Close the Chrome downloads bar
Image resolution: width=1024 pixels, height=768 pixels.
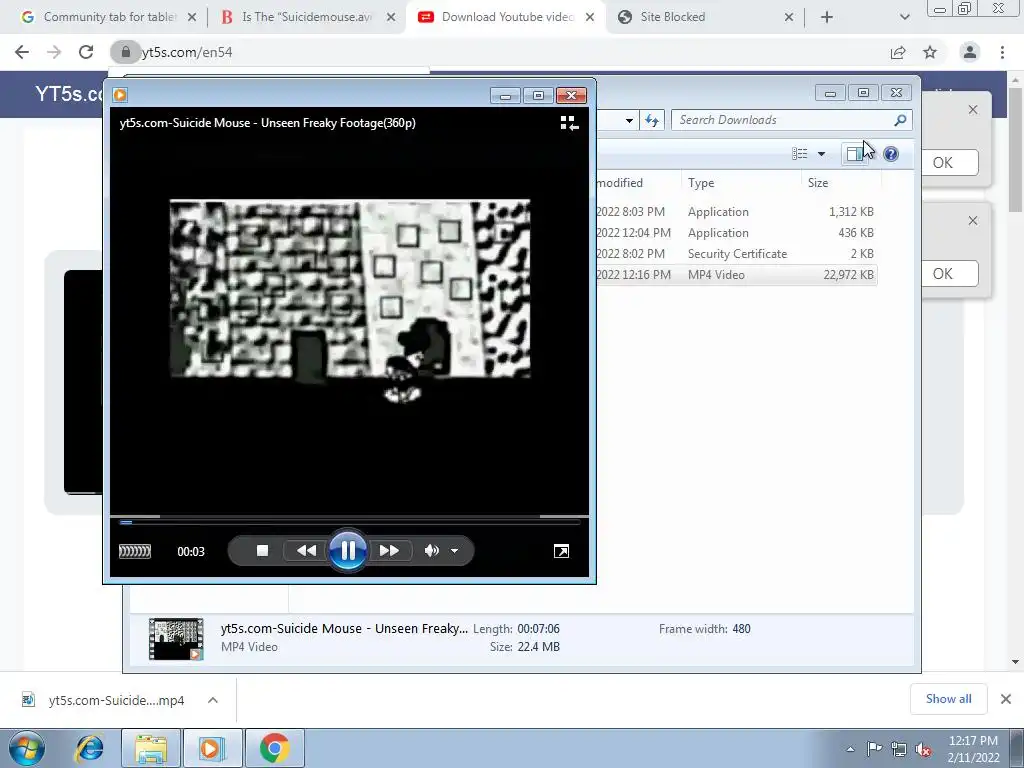tap(1006, 699)
